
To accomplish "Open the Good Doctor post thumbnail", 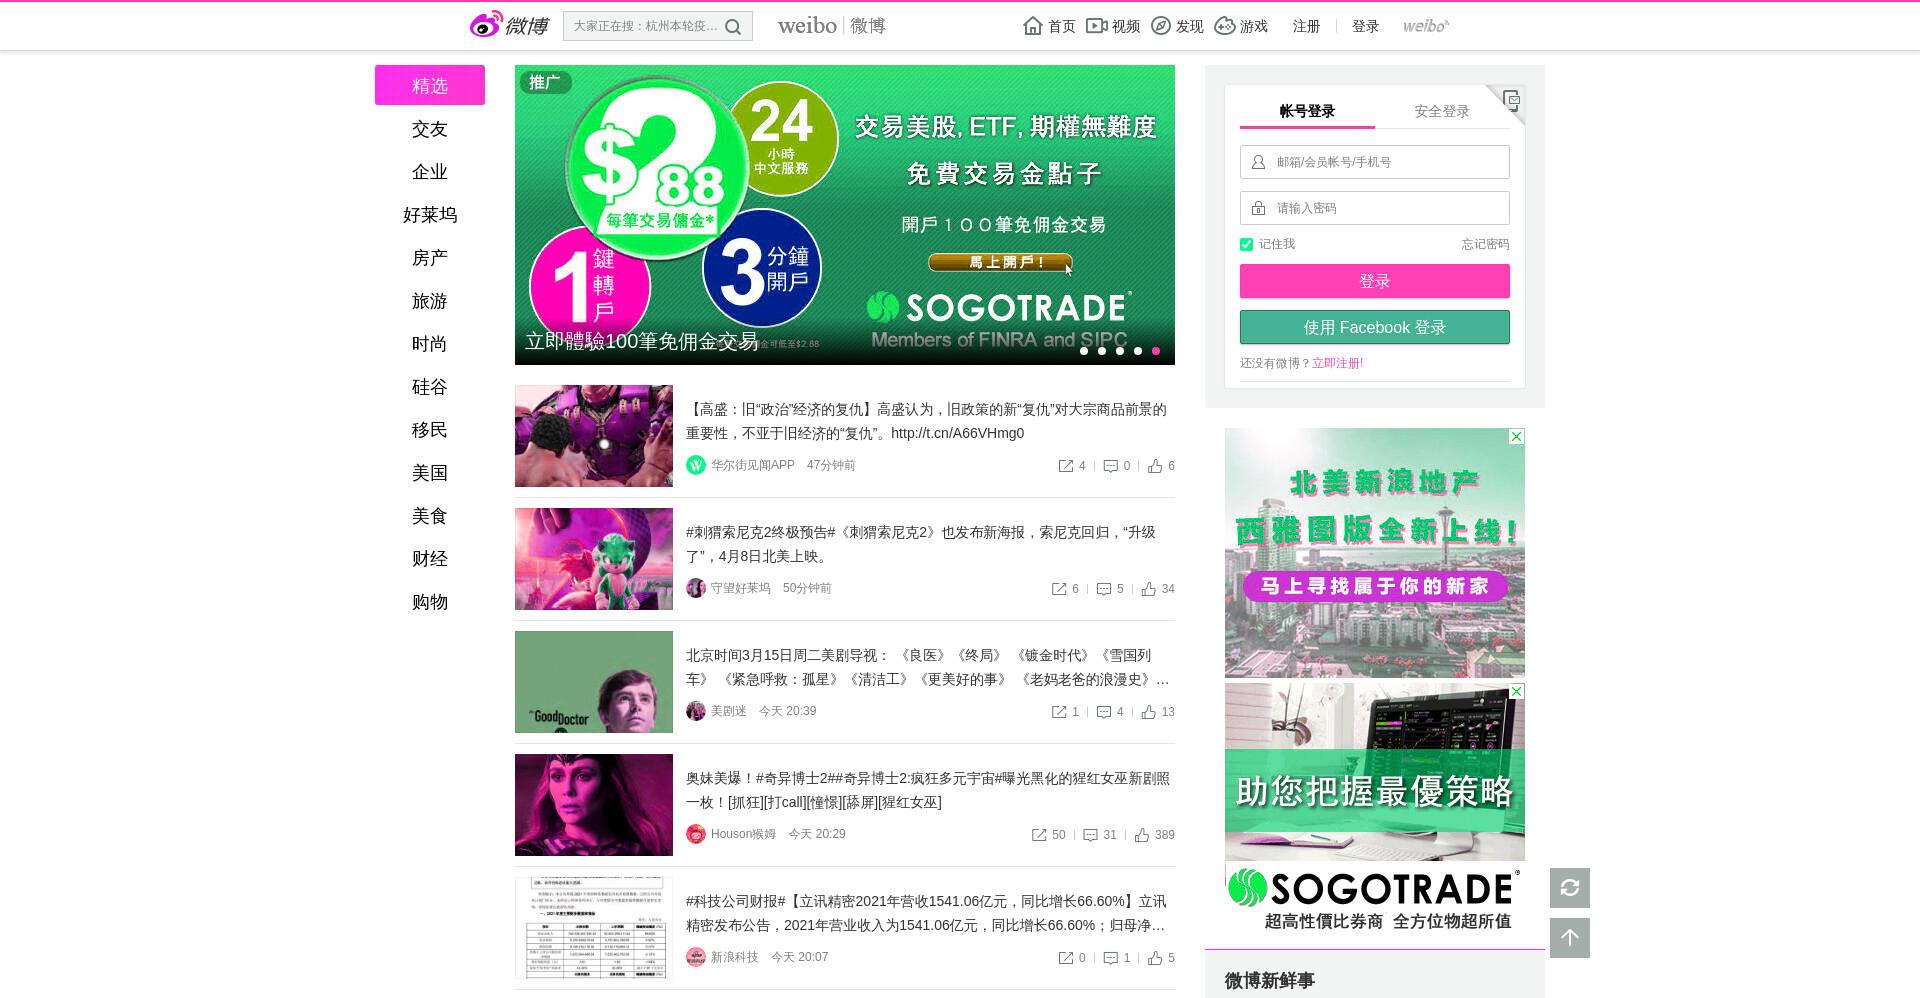I will (x=594, y=682).
